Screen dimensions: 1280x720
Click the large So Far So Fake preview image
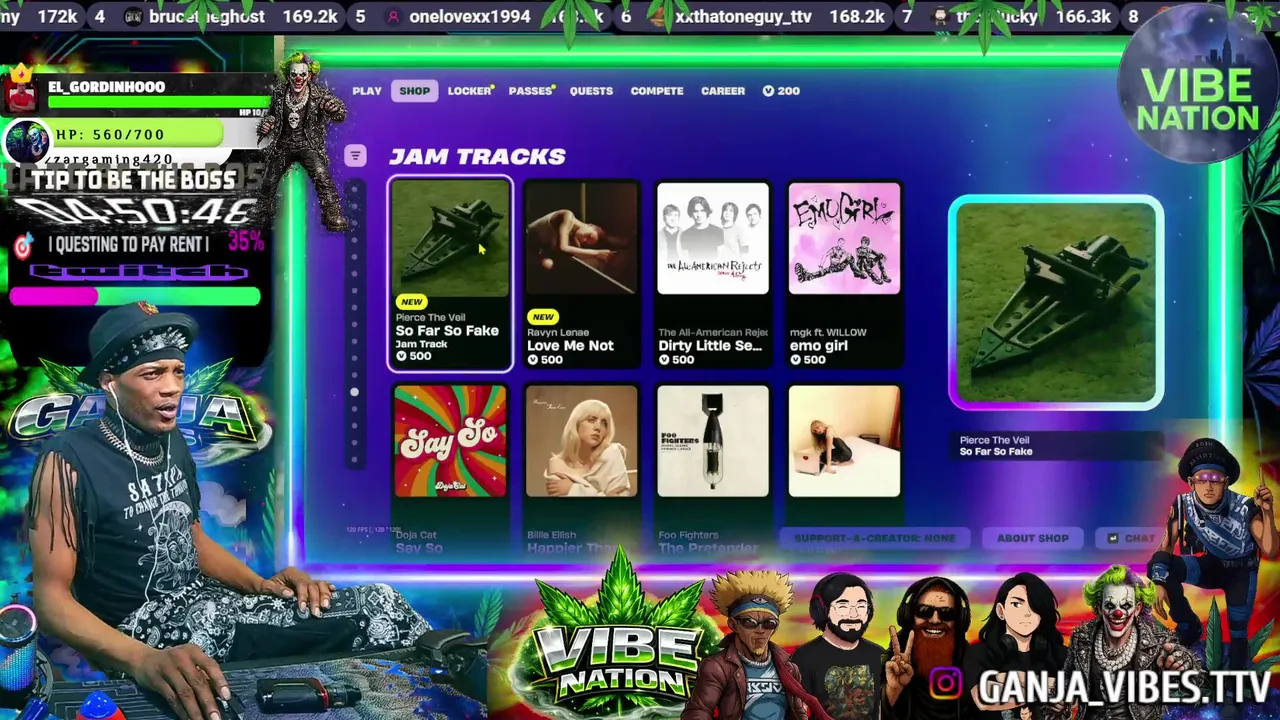coord(1056,302)
